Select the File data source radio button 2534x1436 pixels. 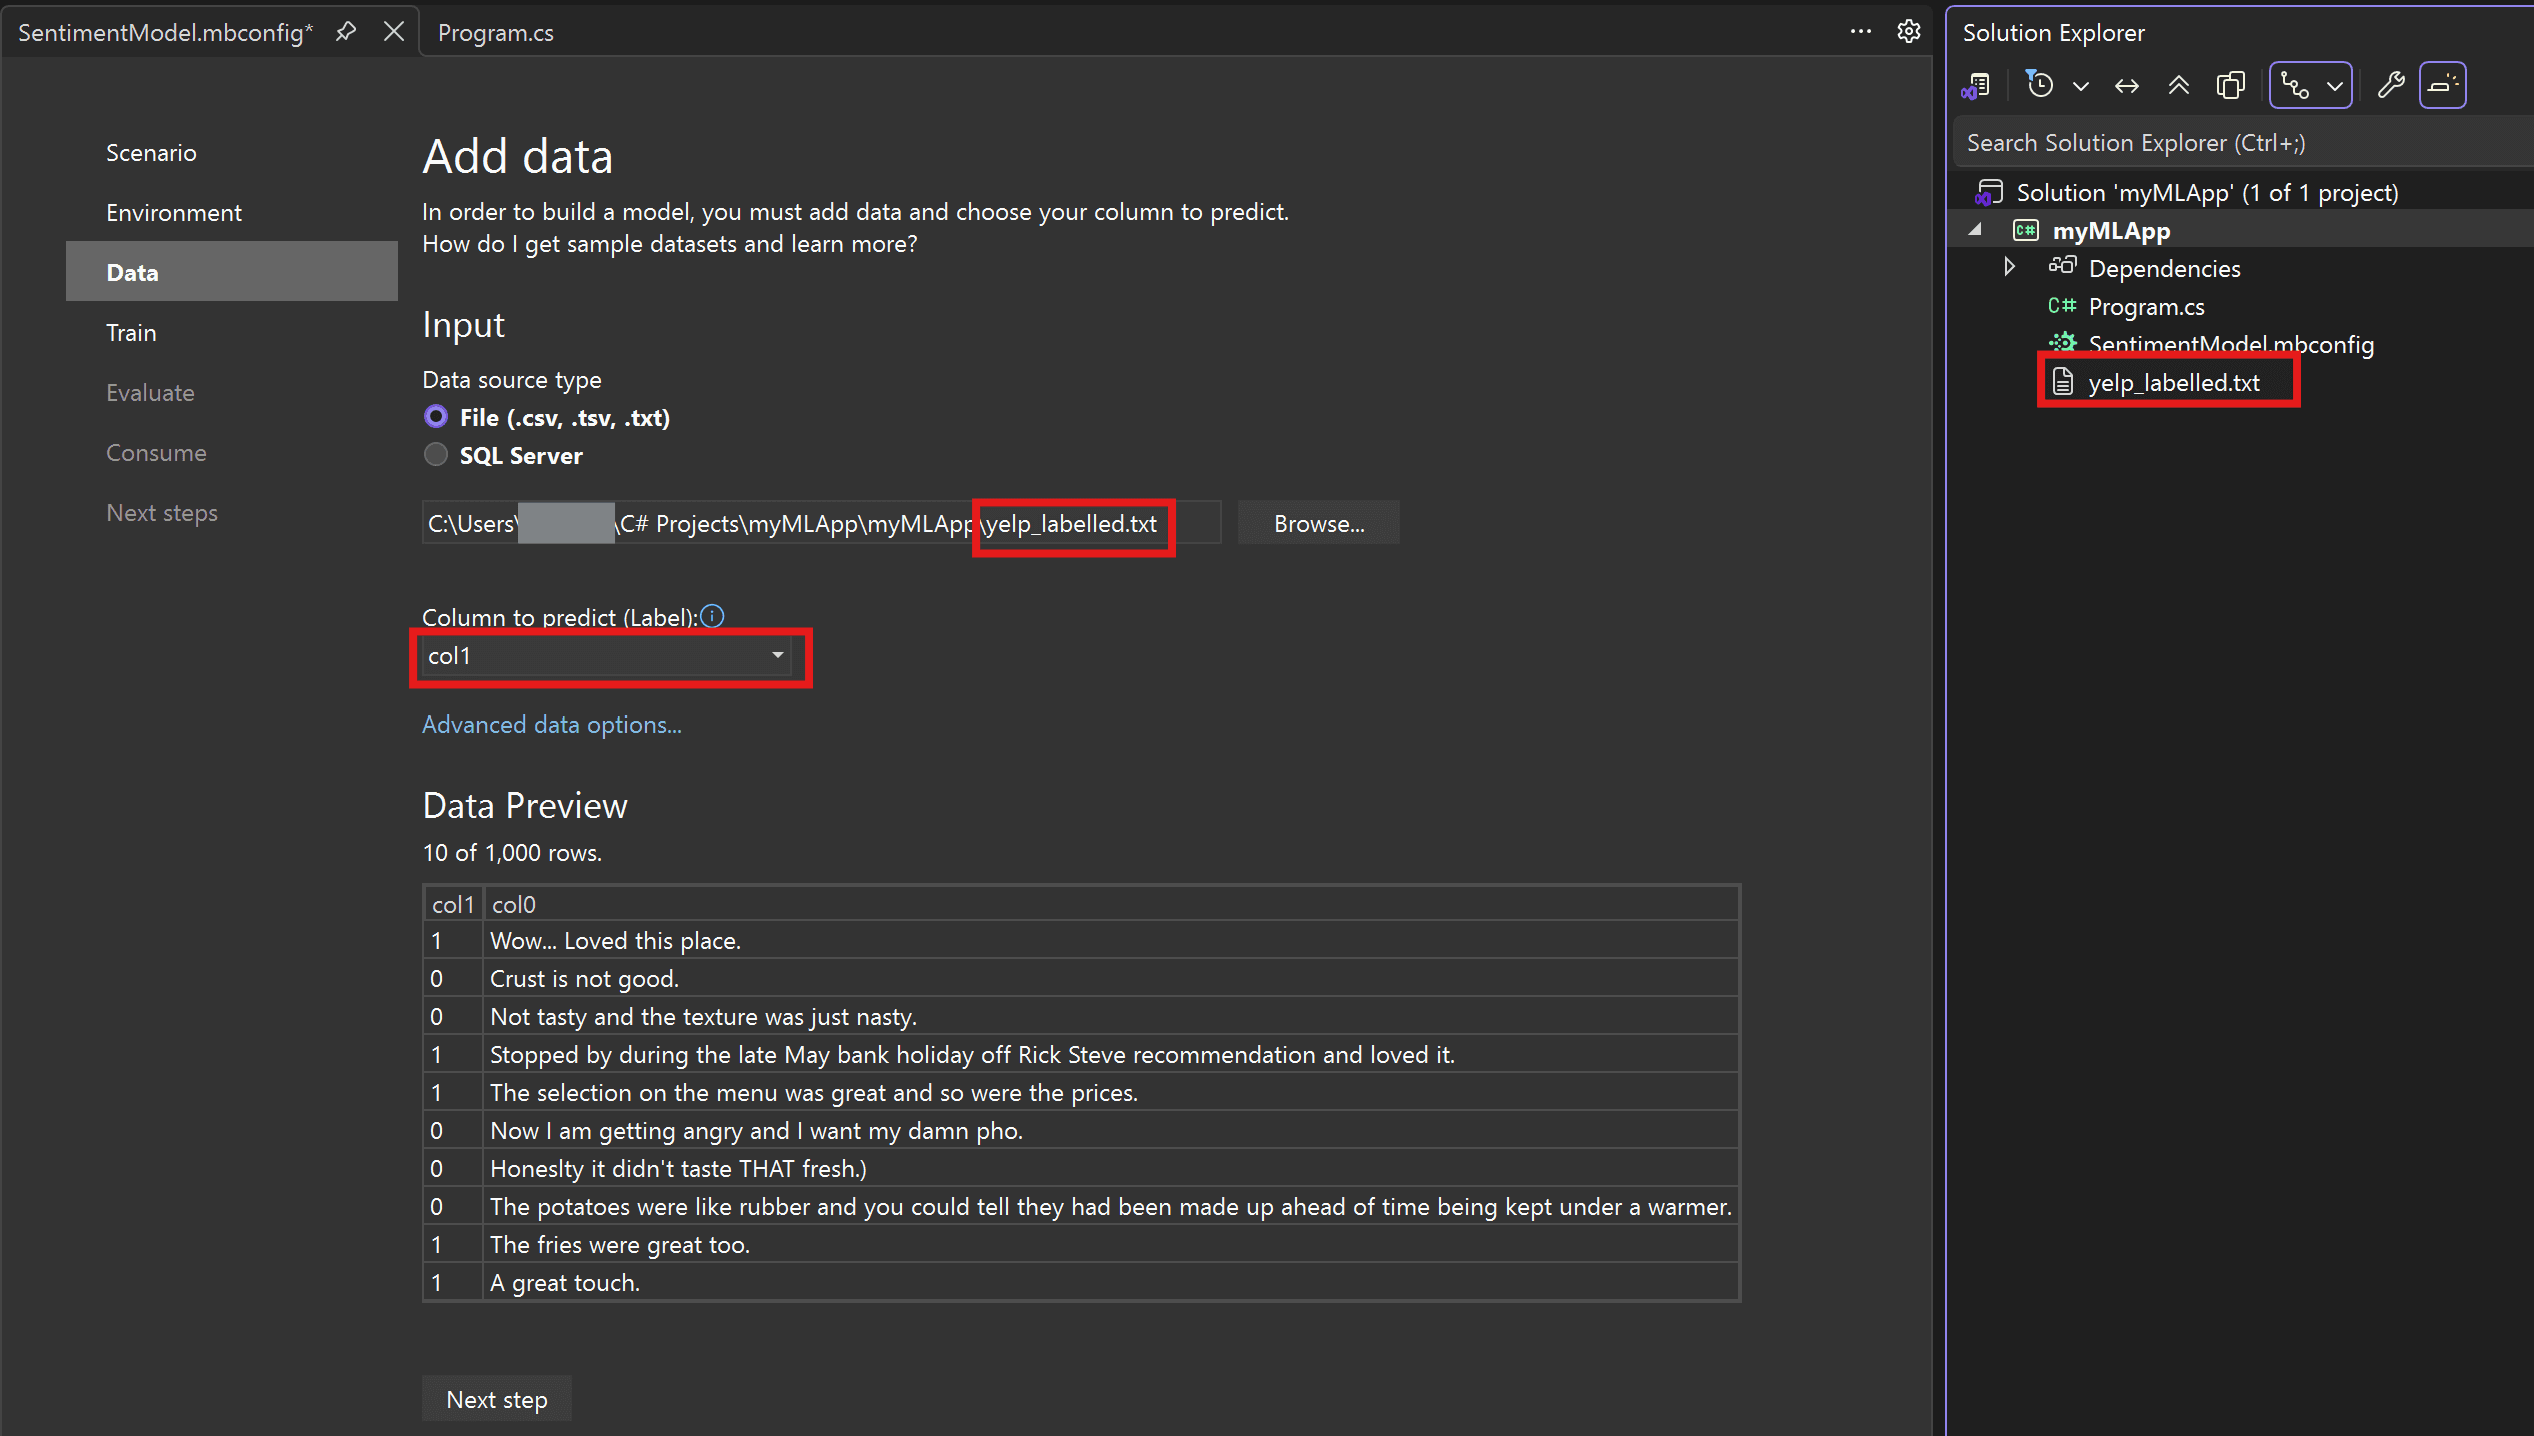click(x=436, y=417)
